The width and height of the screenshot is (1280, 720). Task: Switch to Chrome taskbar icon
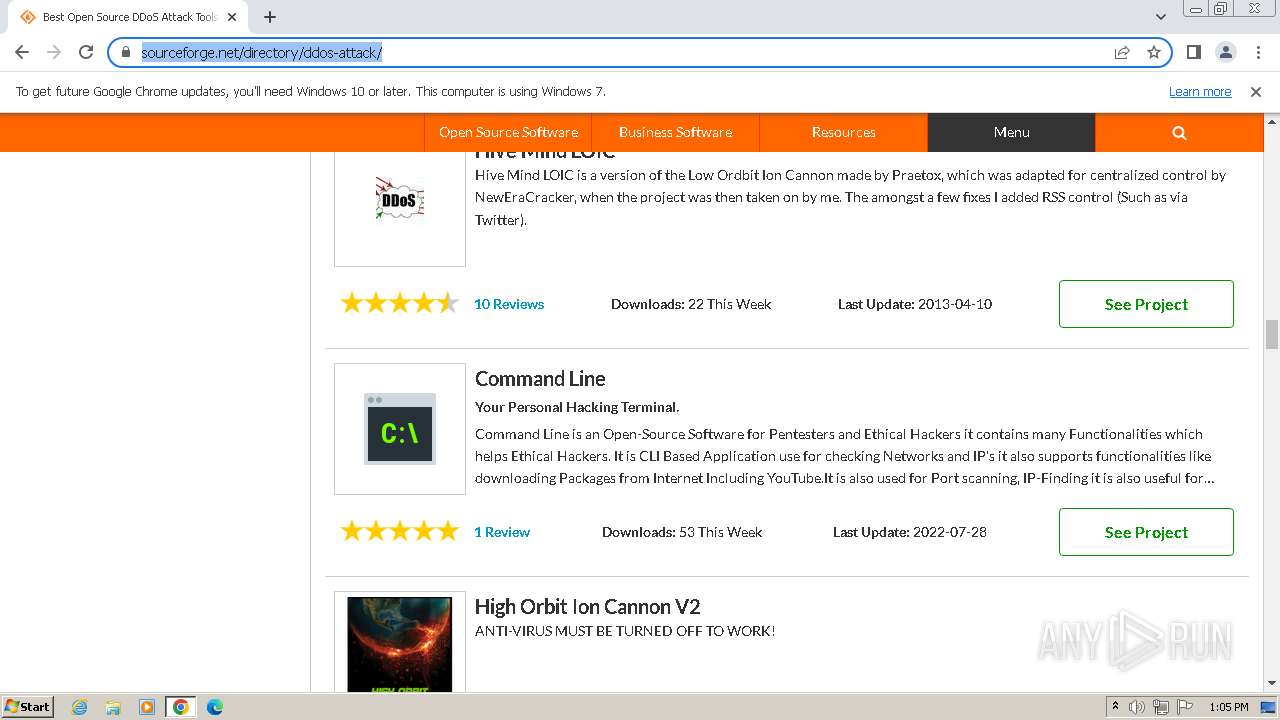[181, 707]
